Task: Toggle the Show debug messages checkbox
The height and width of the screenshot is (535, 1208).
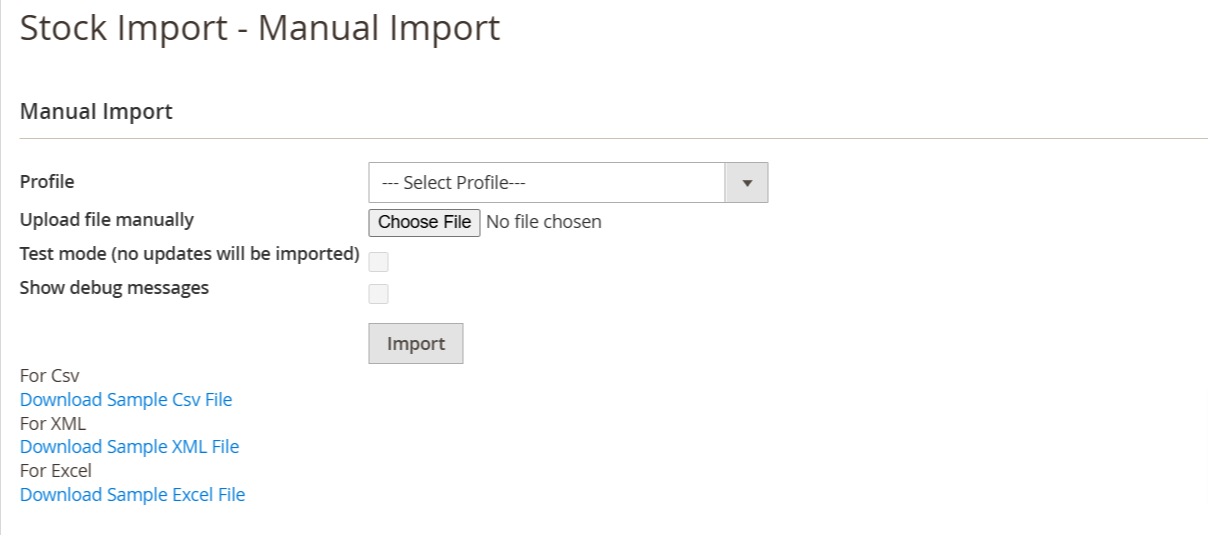Action: point(379,294)
